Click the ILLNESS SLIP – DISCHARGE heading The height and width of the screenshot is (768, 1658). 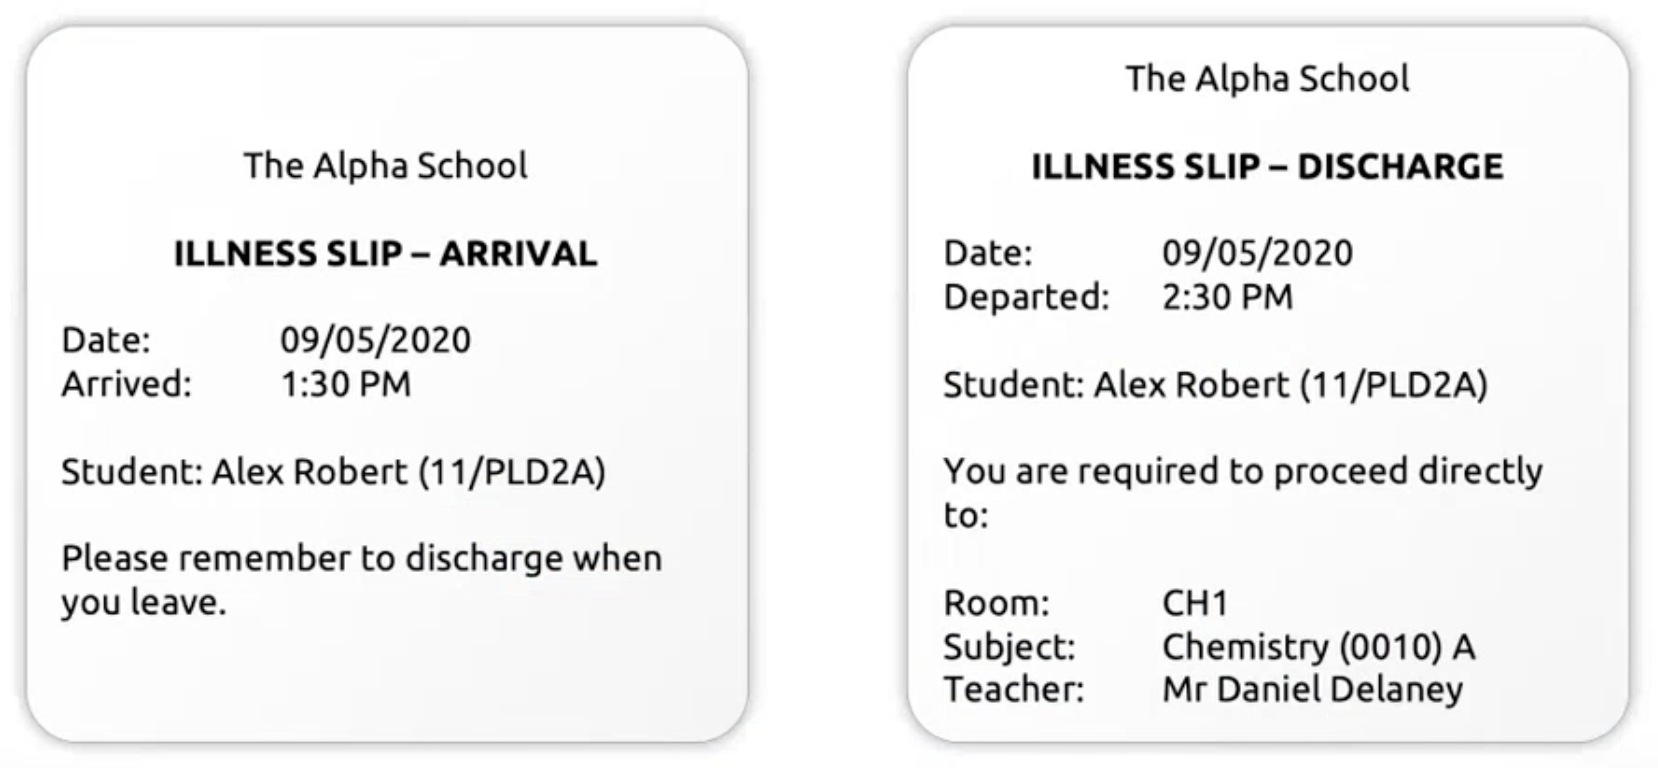(x=1267, y=167)
